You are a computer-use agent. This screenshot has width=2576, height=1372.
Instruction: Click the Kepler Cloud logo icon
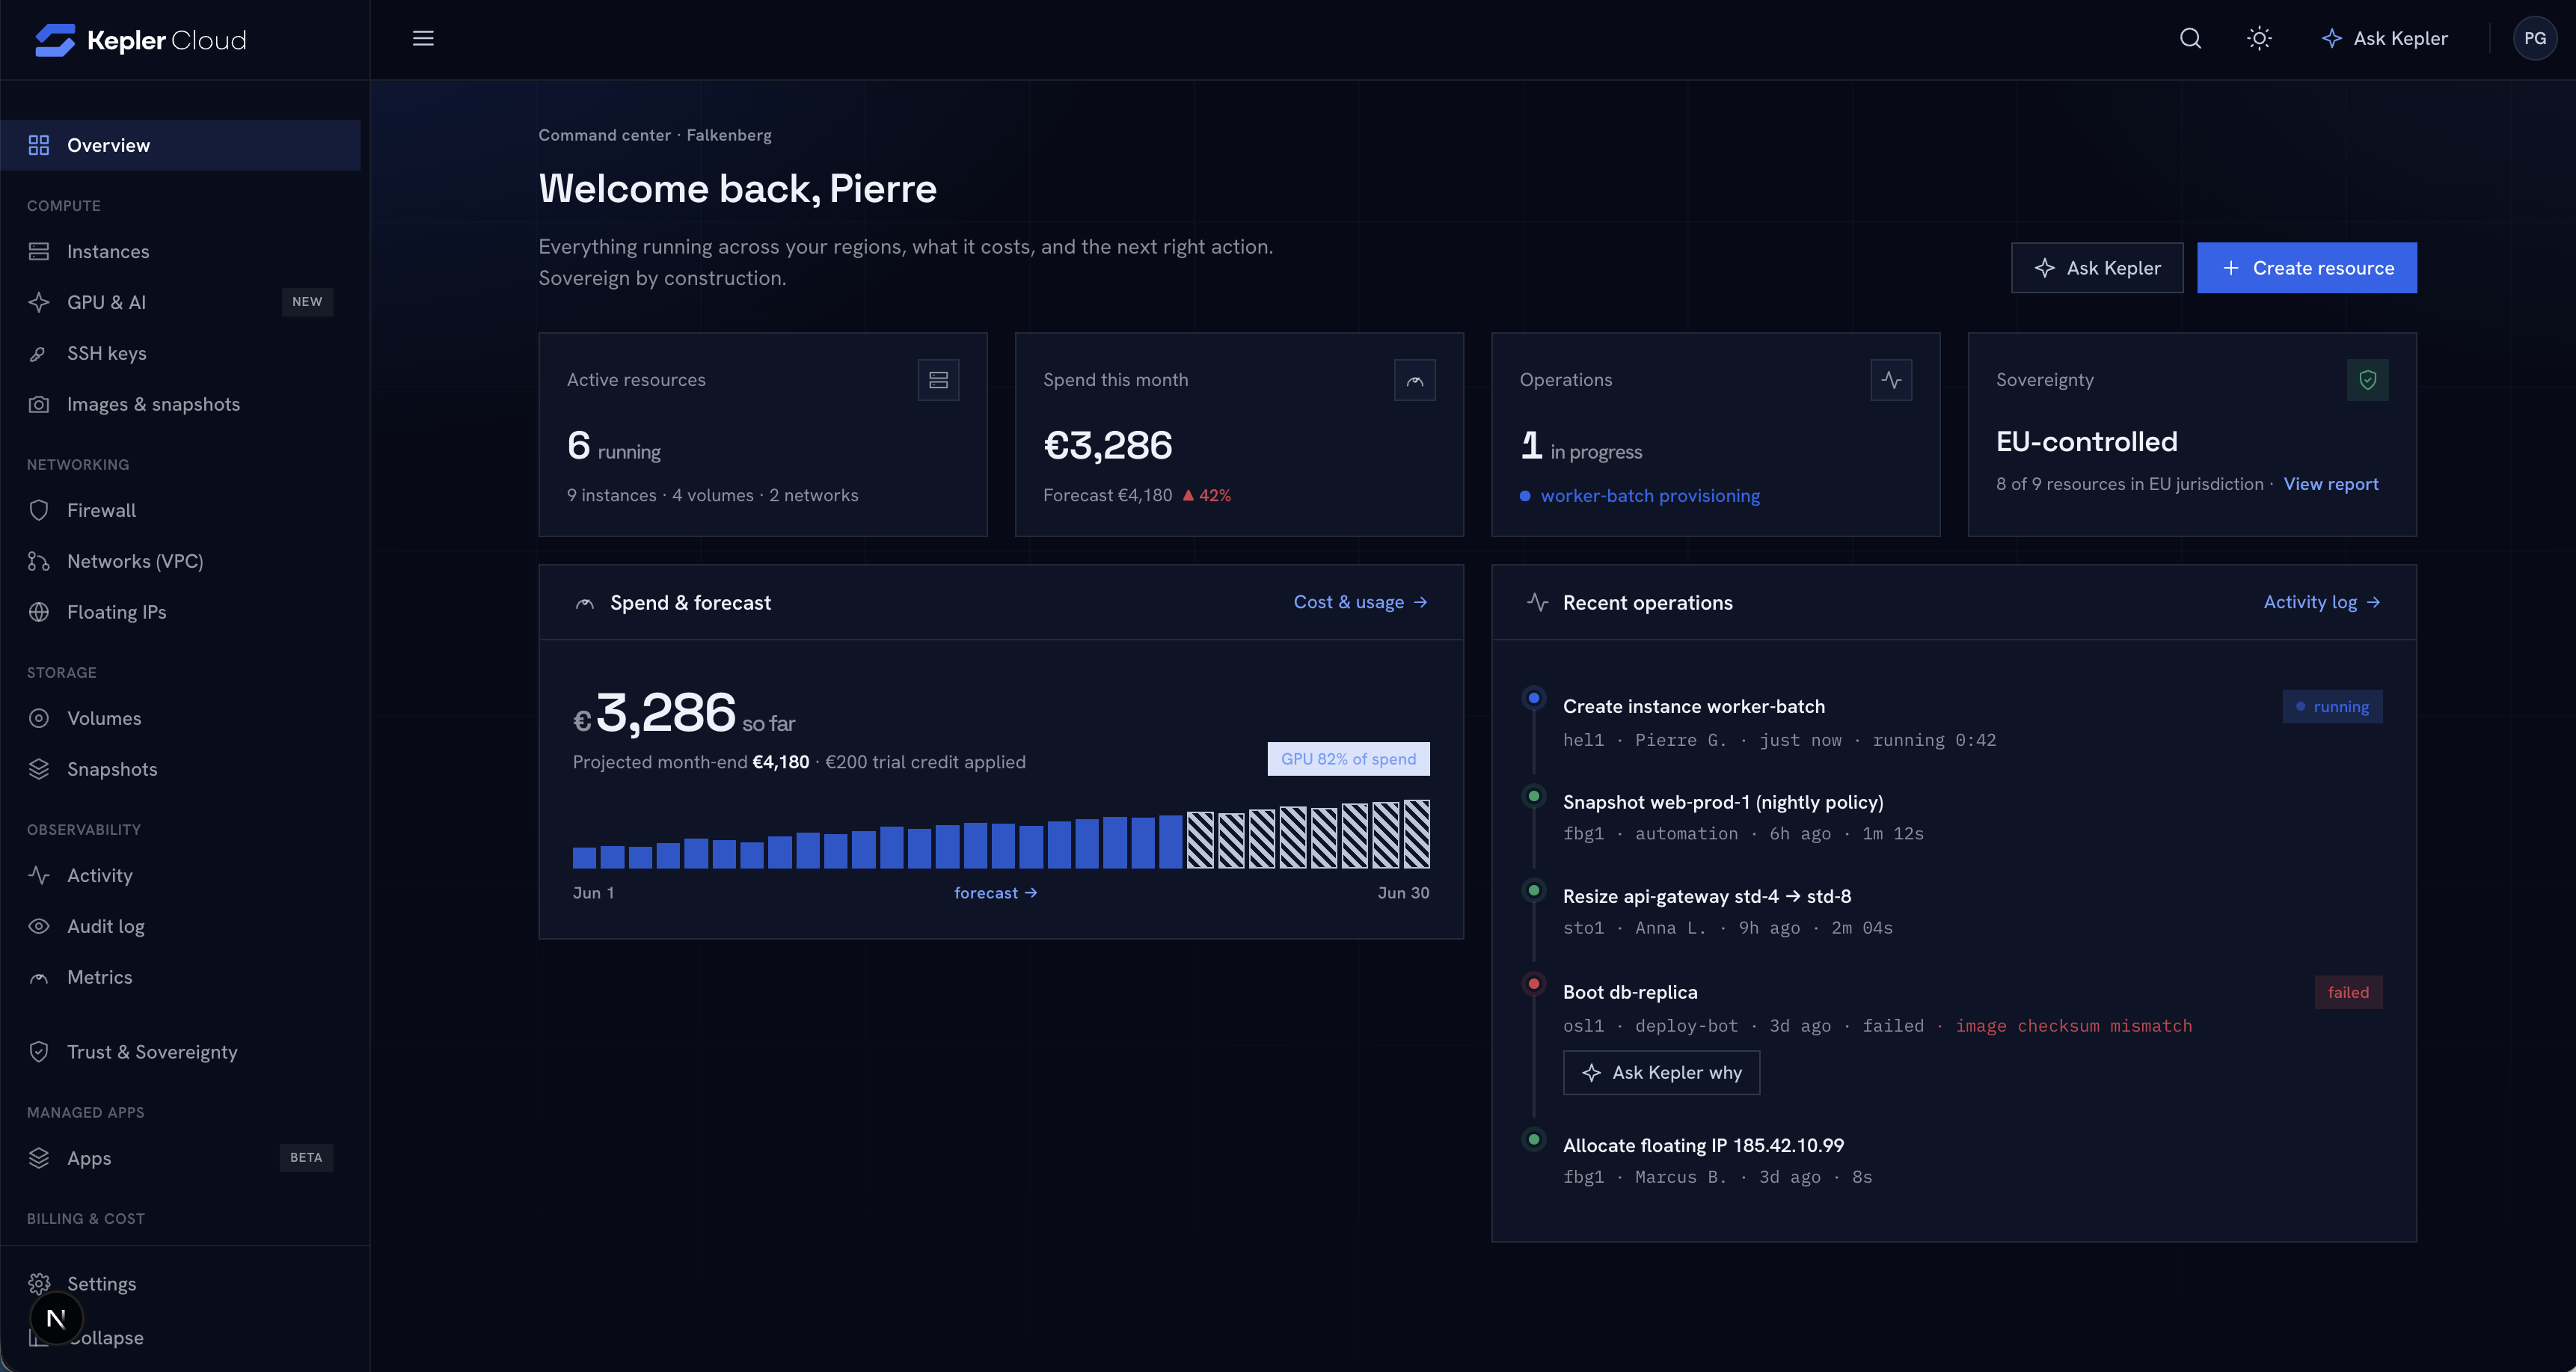(x=55, y=40)
